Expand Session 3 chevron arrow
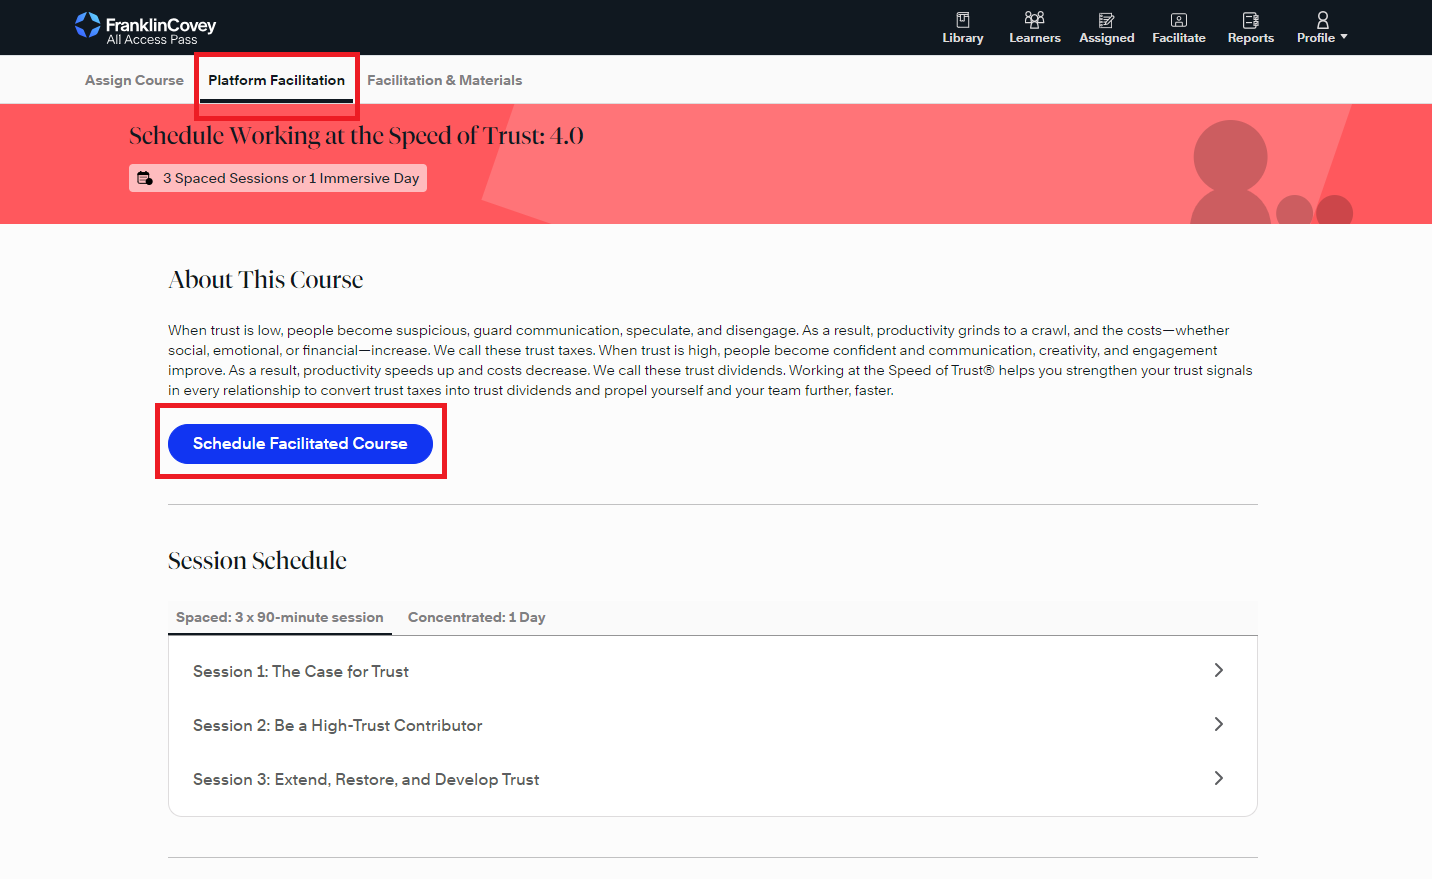Image resolution: width=1432 pixels, height=879 pixels. [1218, 778]
